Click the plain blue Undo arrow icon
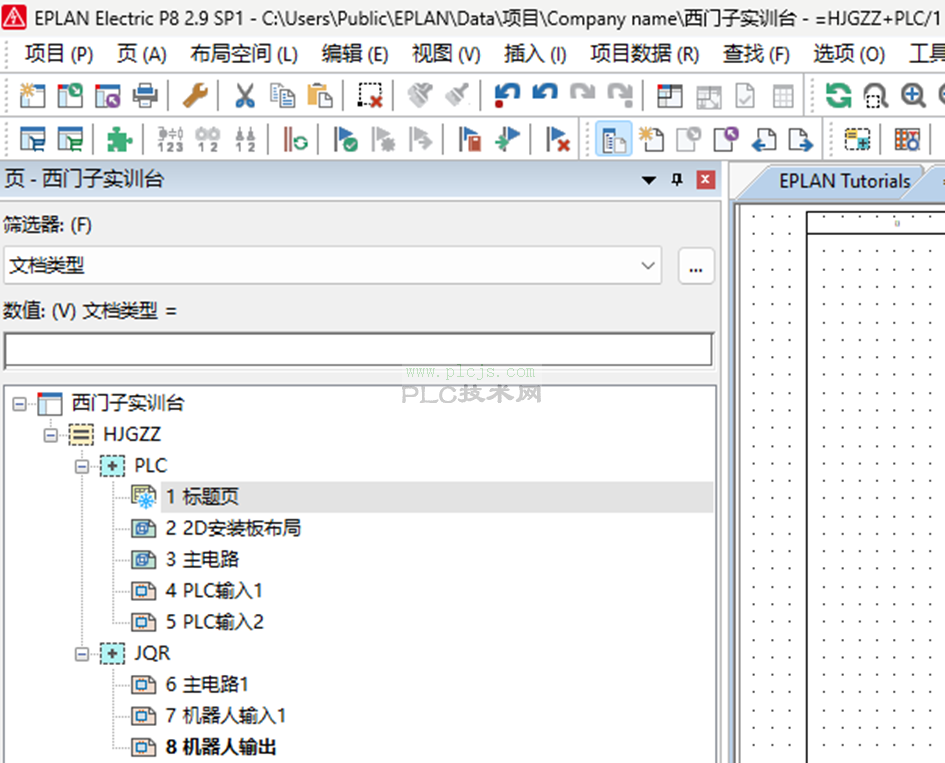Viewport: 945px width, 763px height. click(x=545, y=94)
